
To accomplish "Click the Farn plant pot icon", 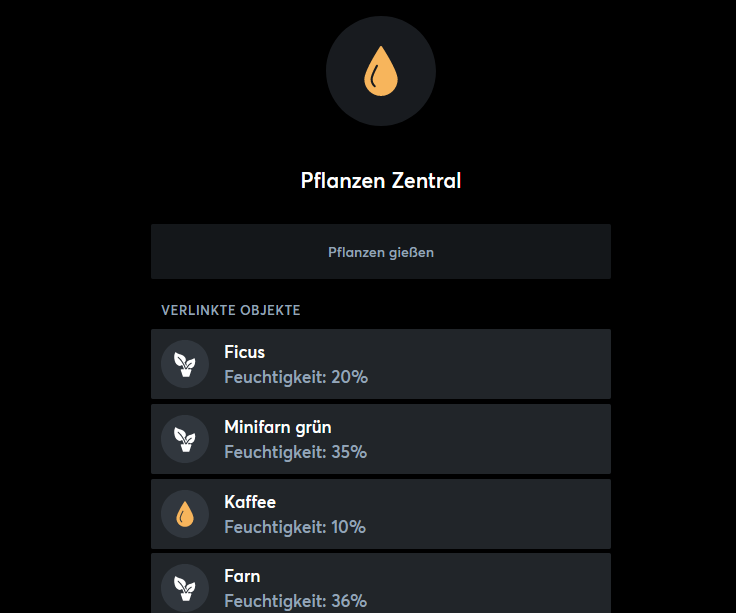I will 185,588.
